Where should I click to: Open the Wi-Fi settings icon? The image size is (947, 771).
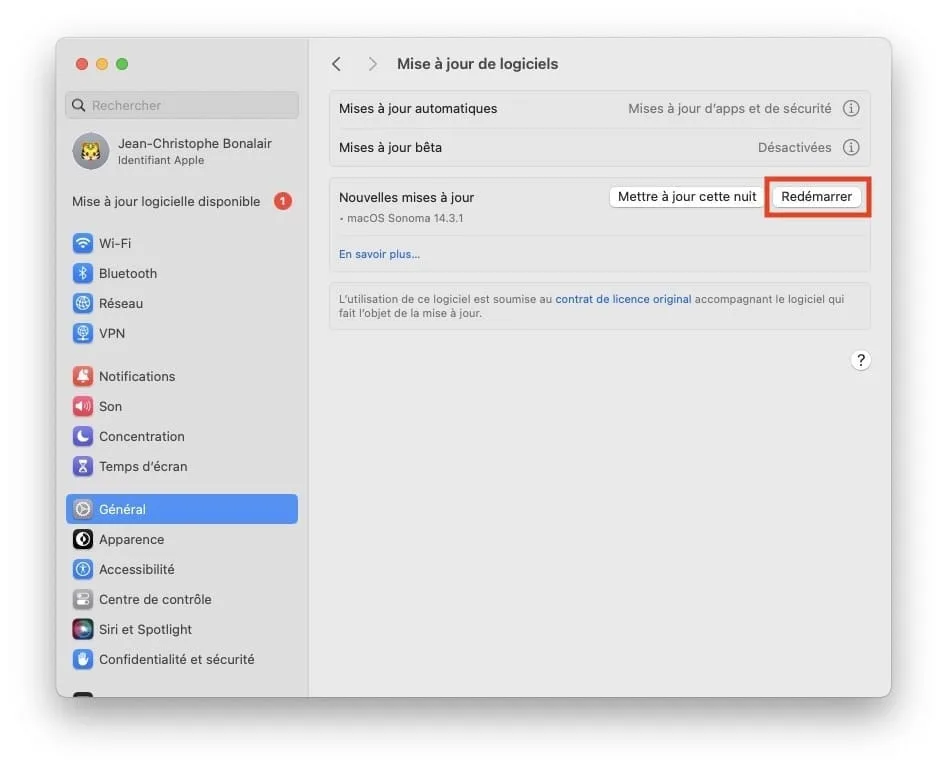[x=83, y=243]
